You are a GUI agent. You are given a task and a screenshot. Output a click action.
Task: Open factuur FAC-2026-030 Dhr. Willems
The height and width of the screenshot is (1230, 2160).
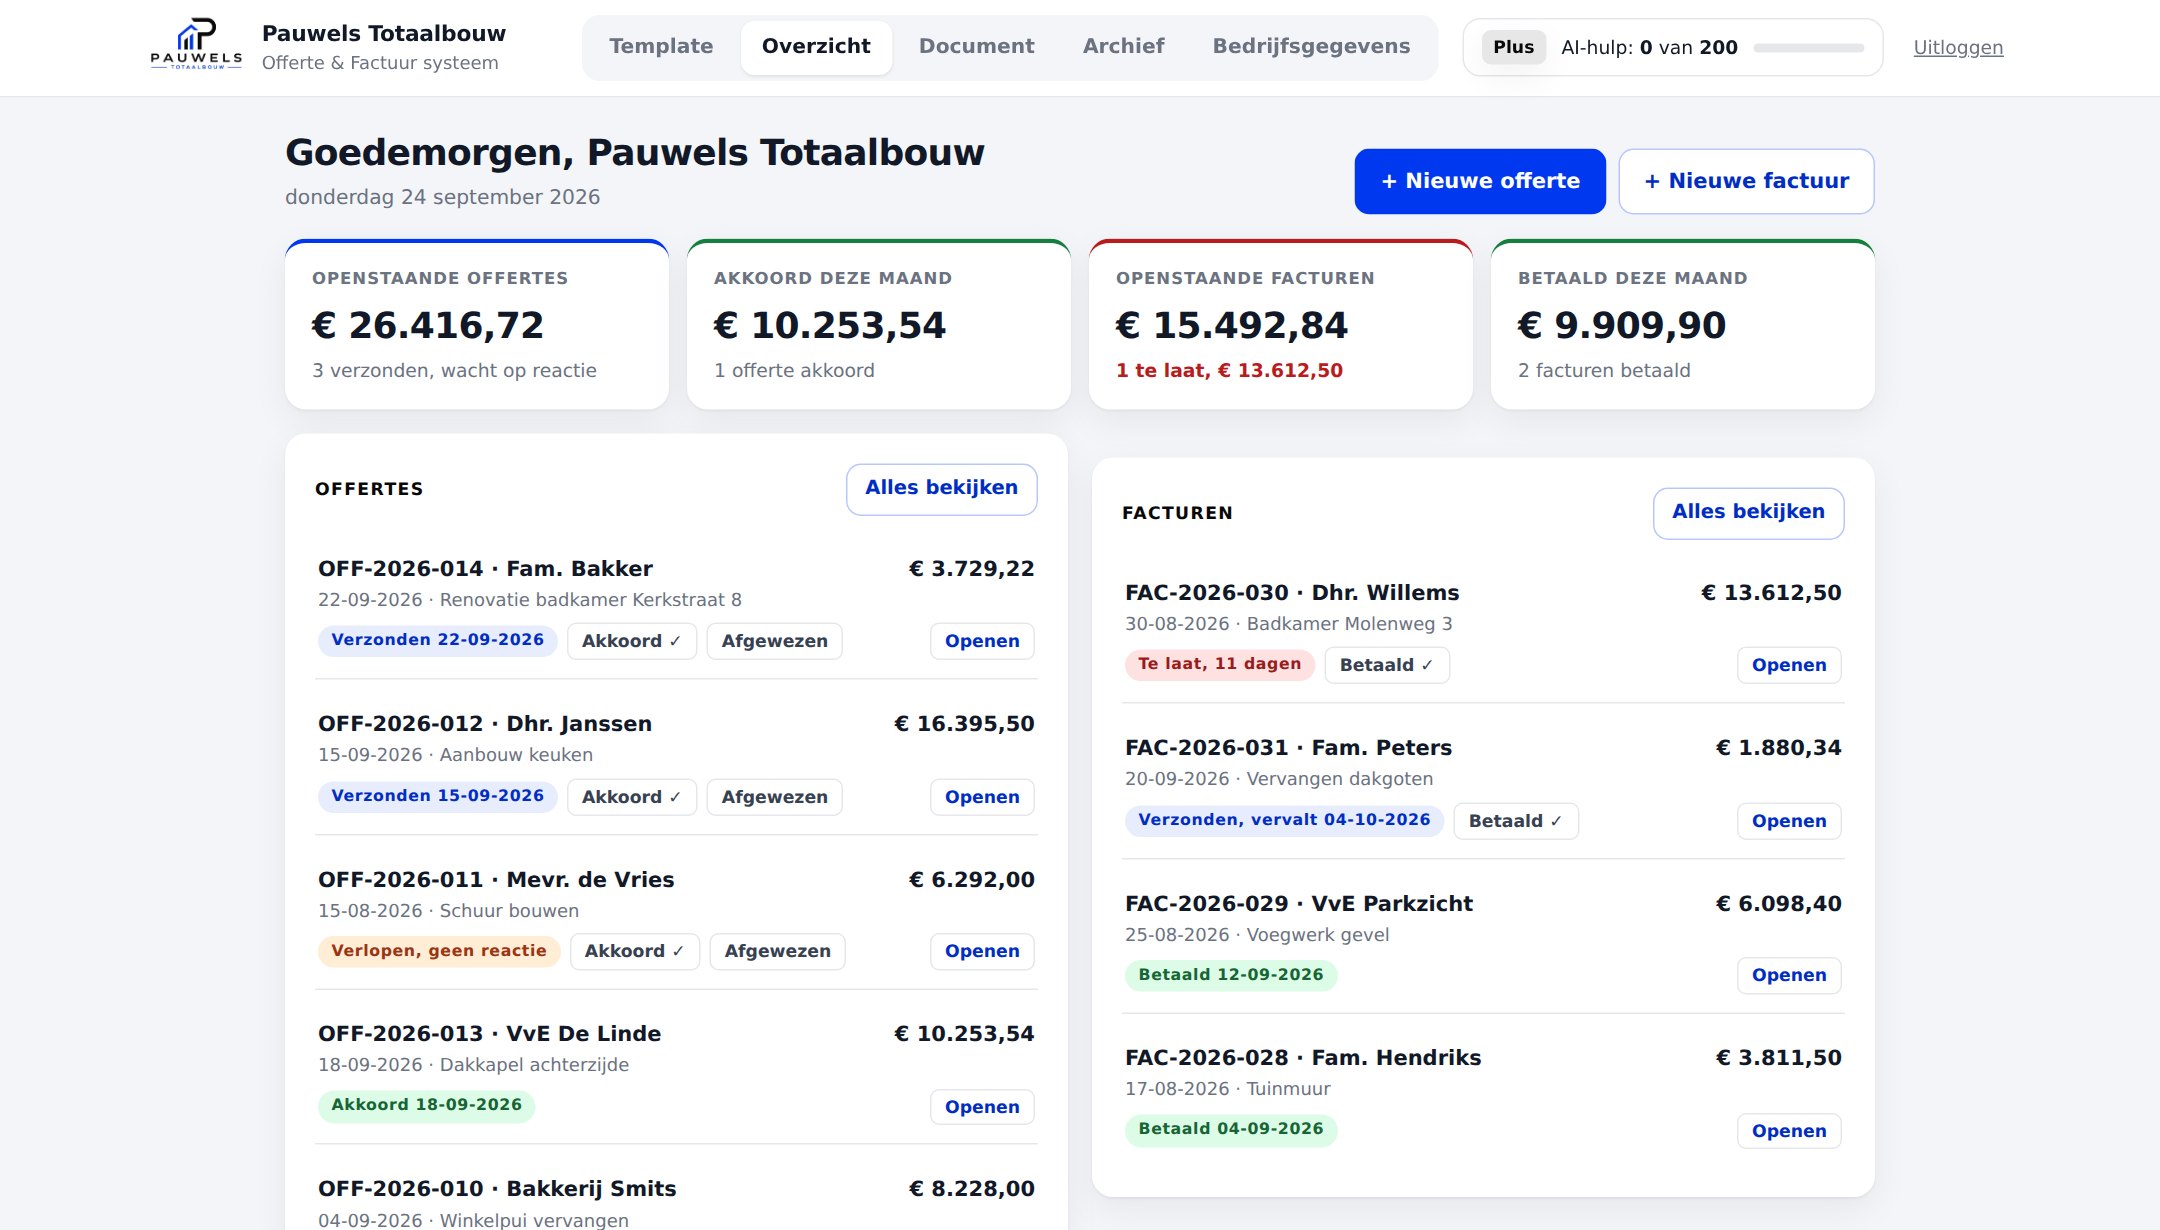1789,665
